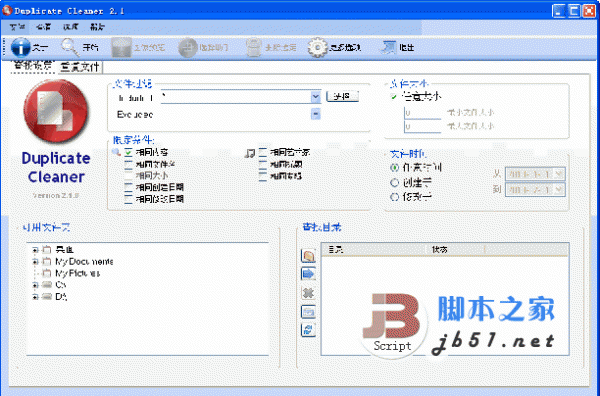Click the My Documents folder icon
Viewport: 600px width, 396px height.
click(46, 262)
